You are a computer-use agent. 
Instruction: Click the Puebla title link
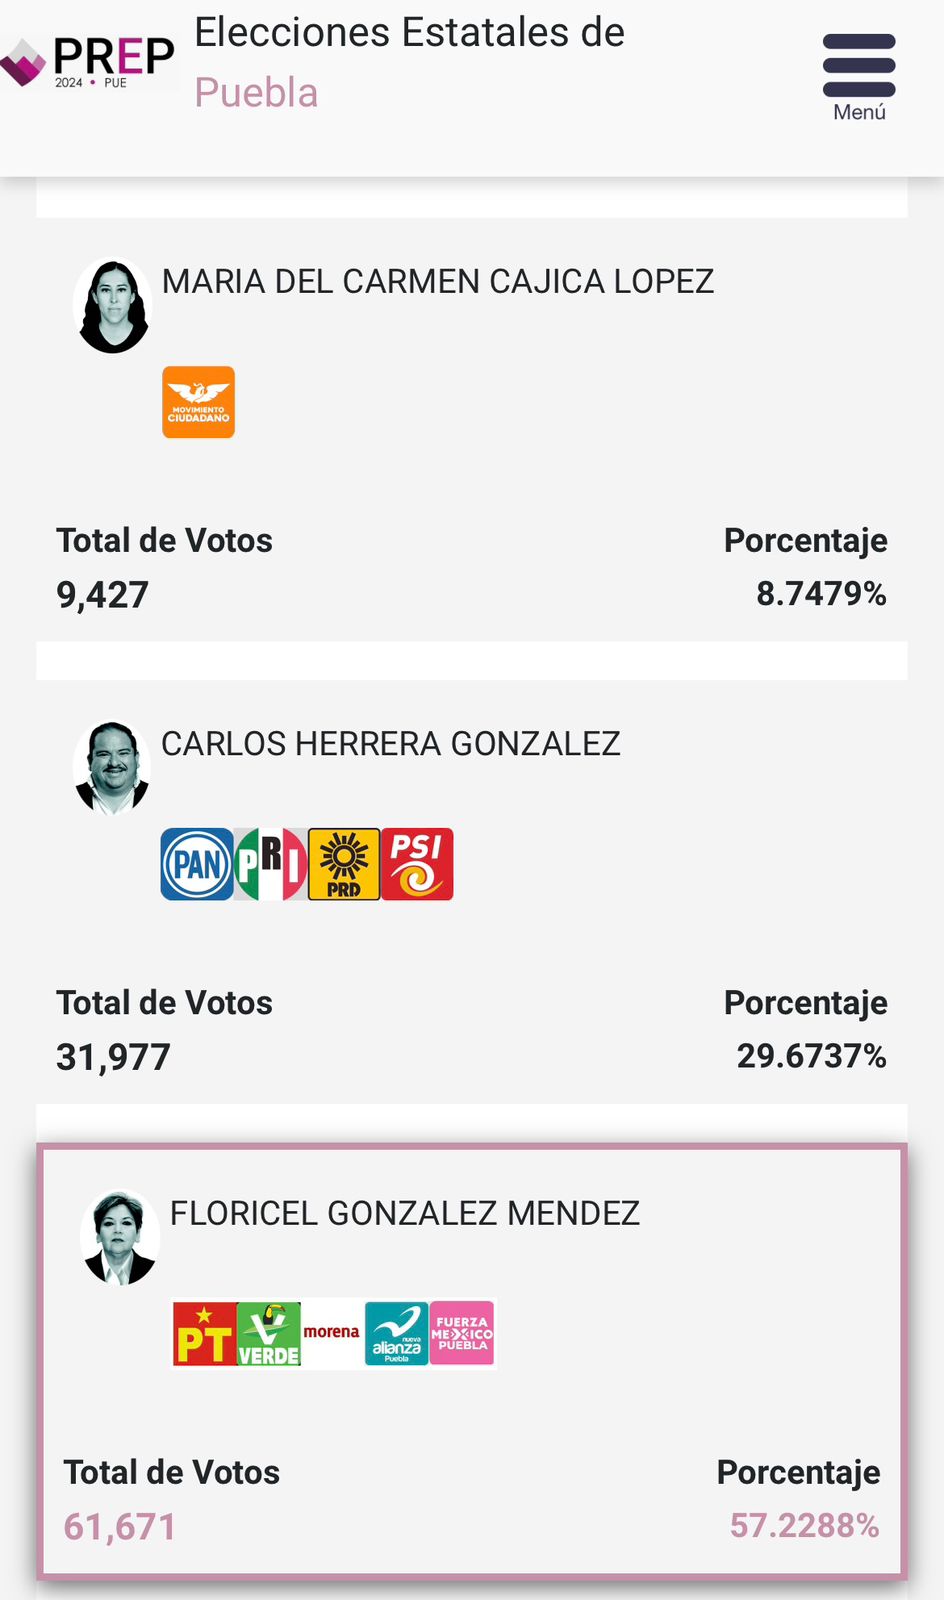(256, 93)
